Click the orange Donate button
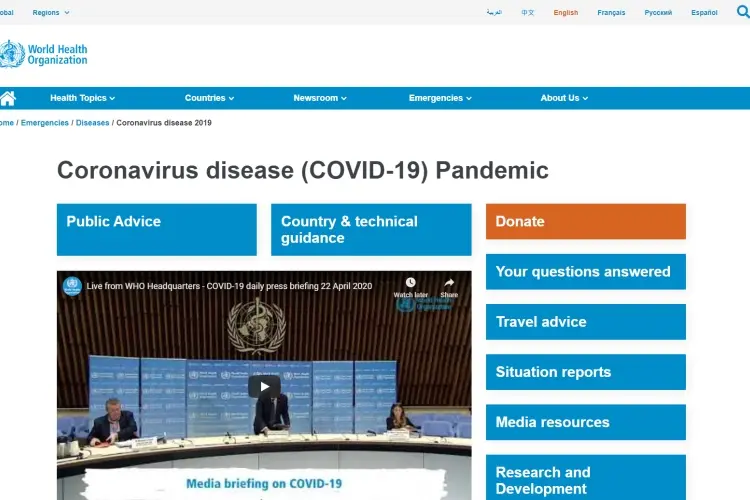Image resolution: width=750 pixels, height=500 pixels. point(585,222)
